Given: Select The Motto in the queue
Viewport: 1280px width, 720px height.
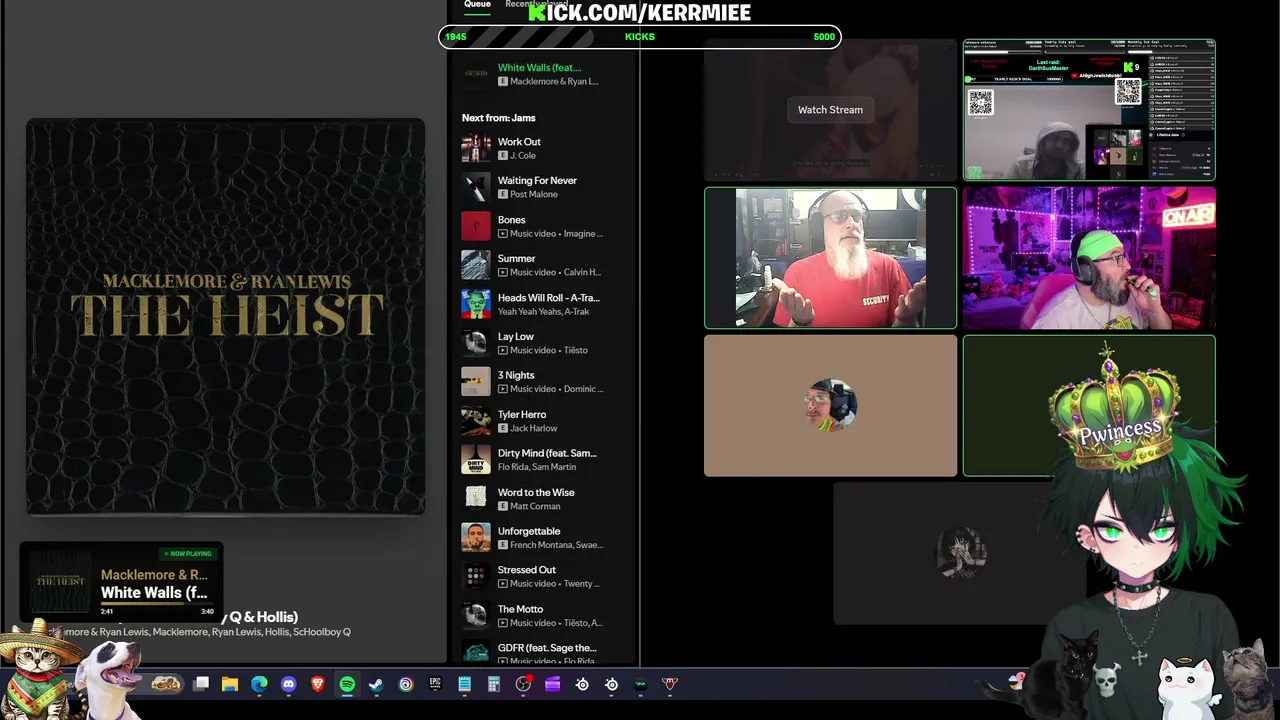Looking at the screenshot, I should (520, 610).
